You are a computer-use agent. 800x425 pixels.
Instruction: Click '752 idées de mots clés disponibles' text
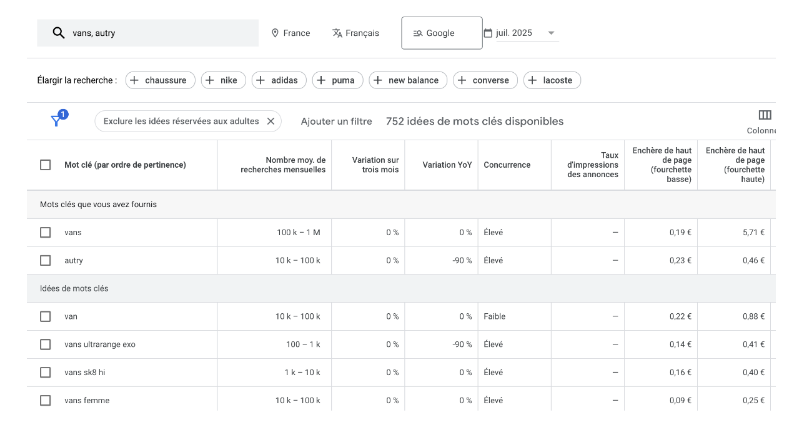pos(474,121)
